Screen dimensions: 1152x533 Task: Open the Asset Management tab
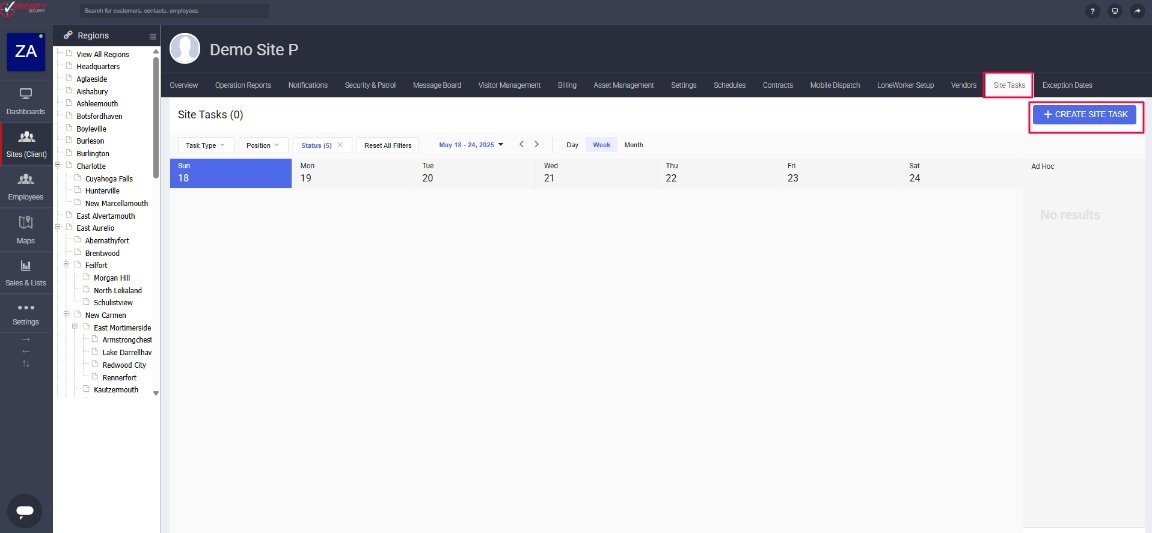[624, 85]
